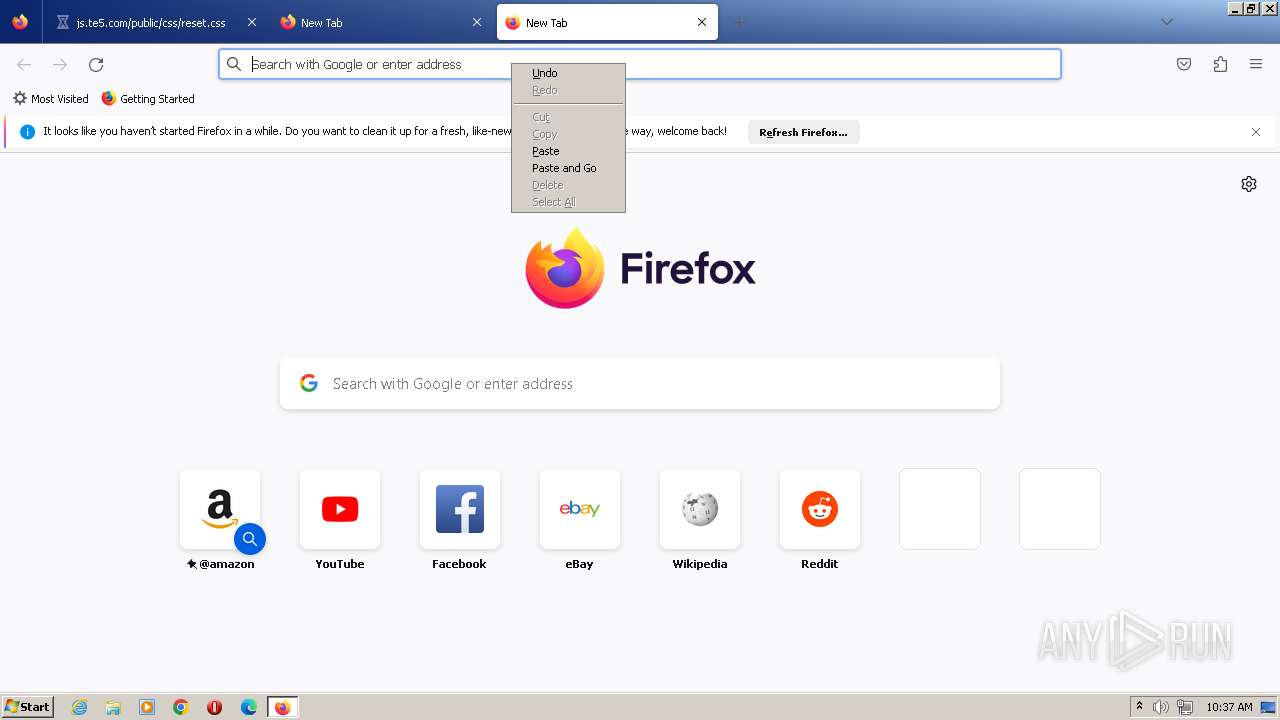Image resolution: width=1280 pixels, height=720 pixels.
Task: Click the first empty shortcut tile
Action: (x=940, y=509)
